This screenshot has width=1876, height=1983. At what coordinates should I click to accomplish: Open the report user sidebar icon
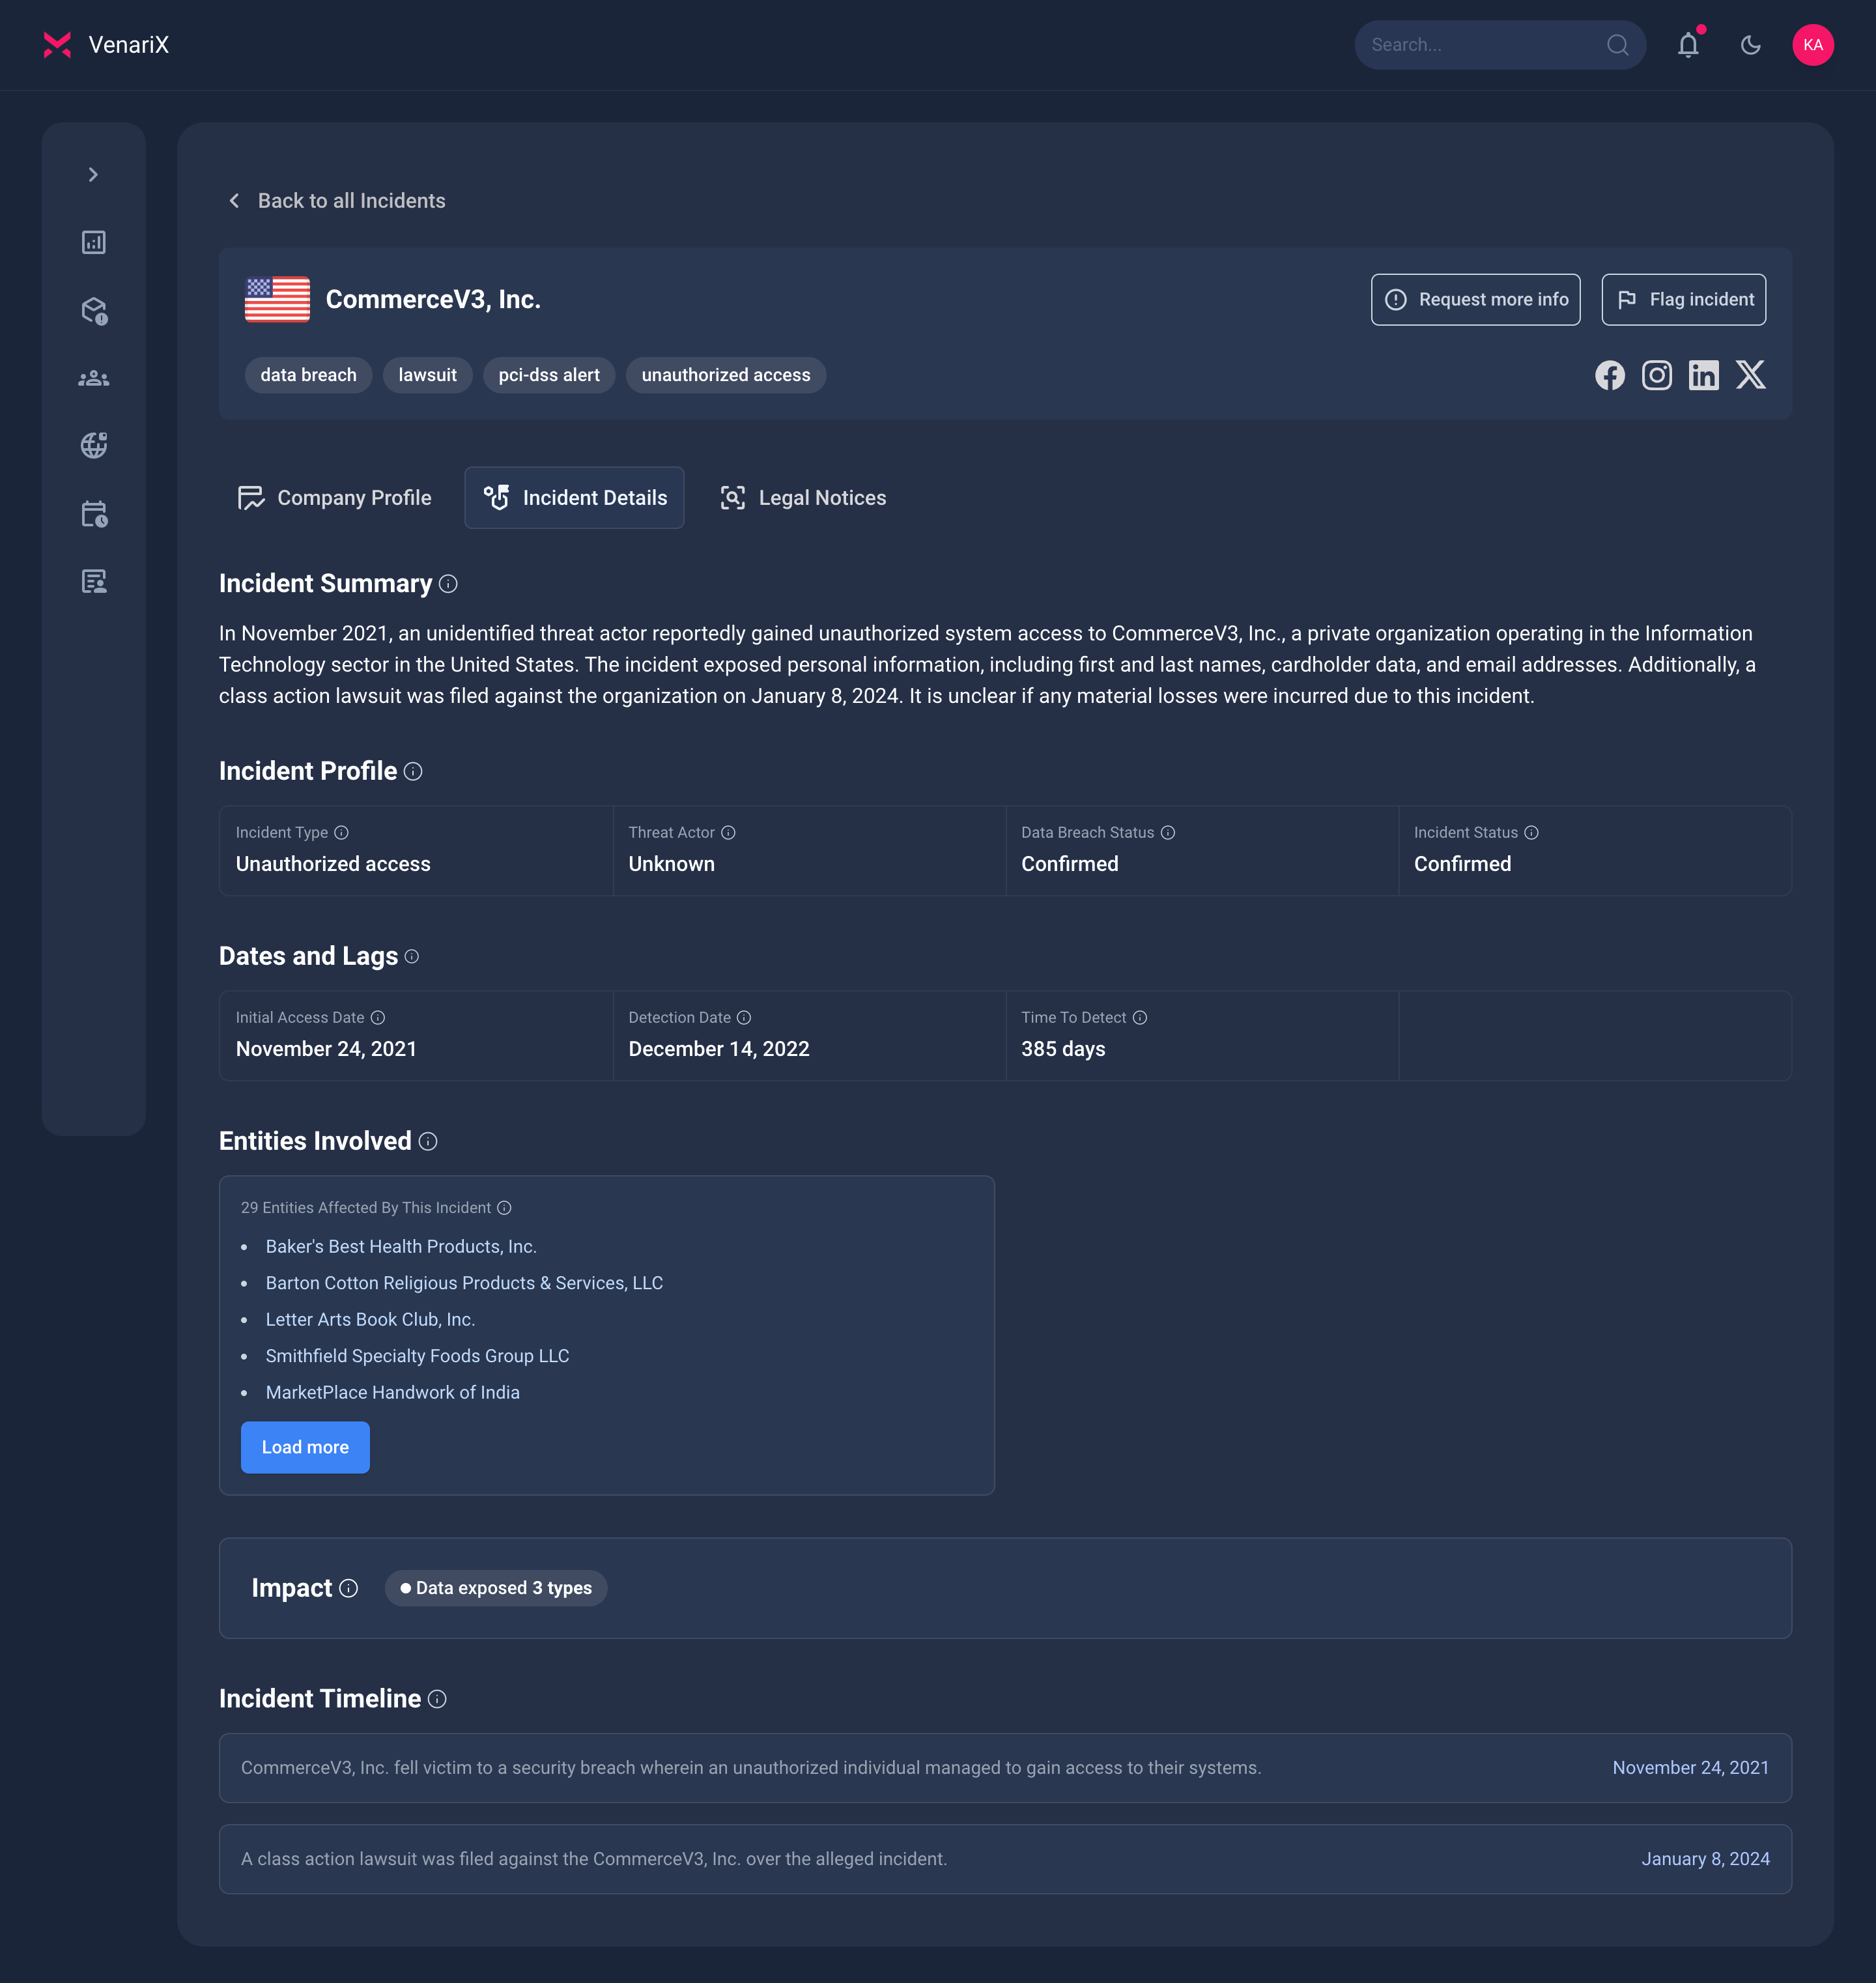point(94,581)
